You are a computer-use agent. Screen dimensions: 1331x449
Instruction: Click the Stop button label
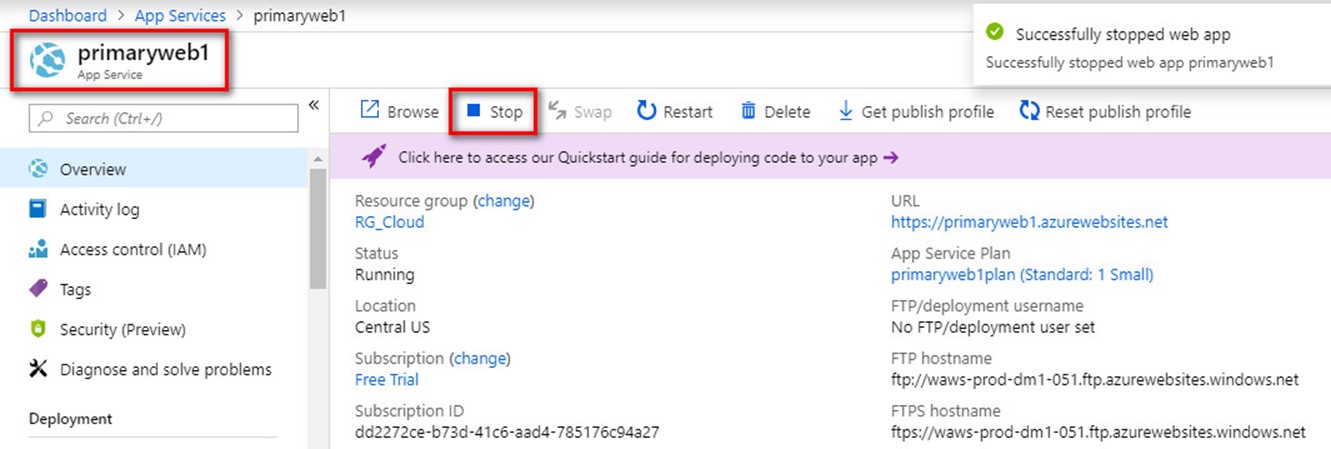pyautogui.click(x=506, y=112)
